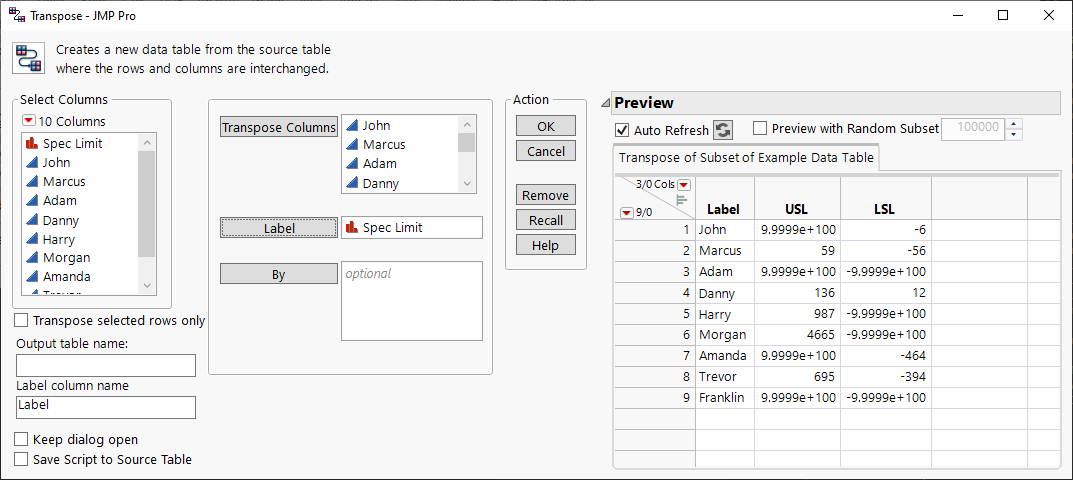The height and width of the screenshot is (480, 1073).
Task: Enable Preview with Random Subset
Action: [760, 128]
